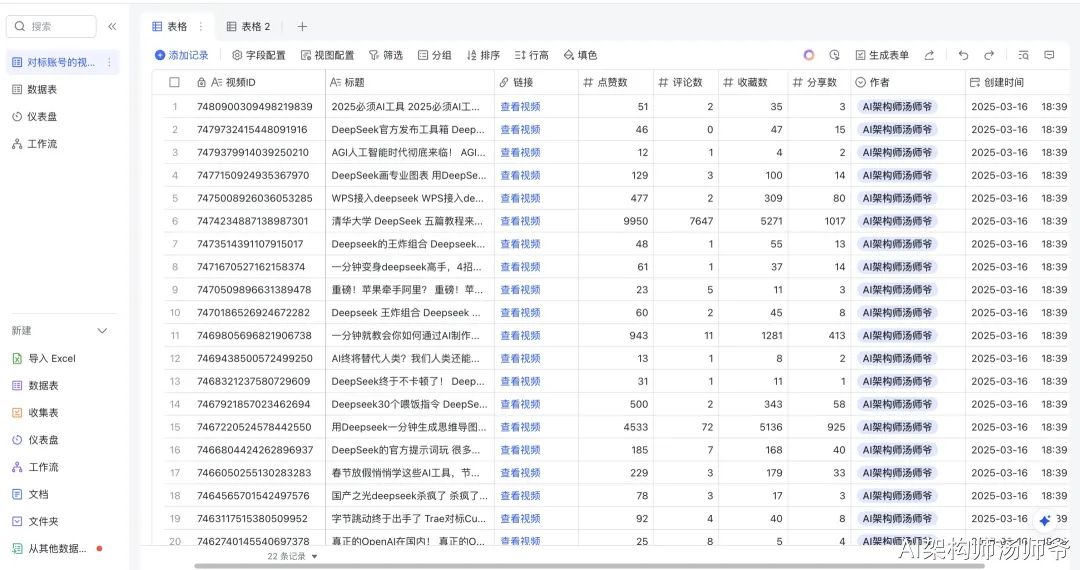Click the history clock icon in the toolbar
Viewport: 1080px width, 570px height.
834,55
